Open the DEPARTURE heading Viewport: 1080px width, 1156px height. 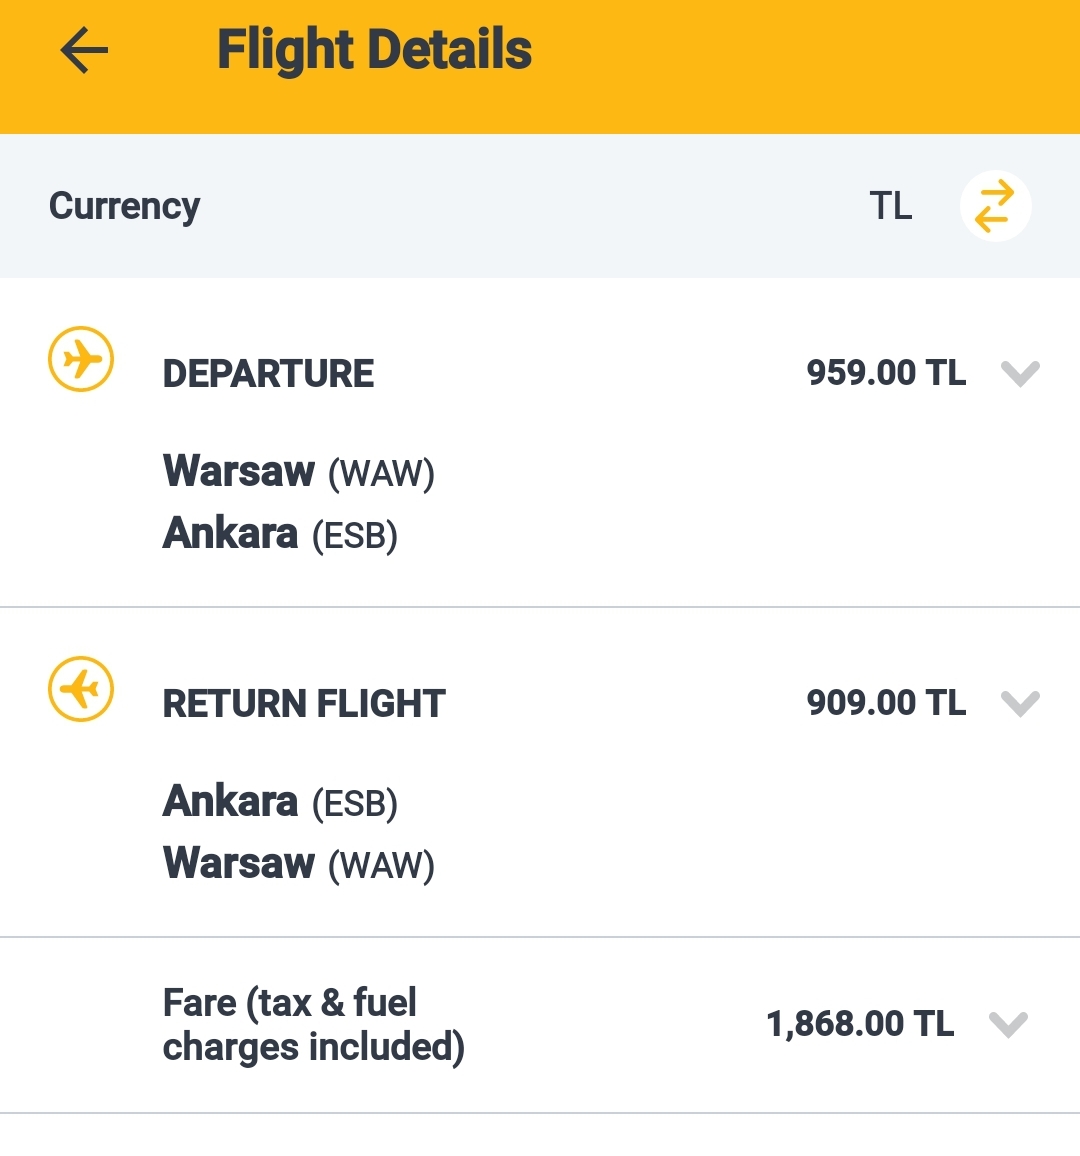pyautogui.click(x=268, y=374)
